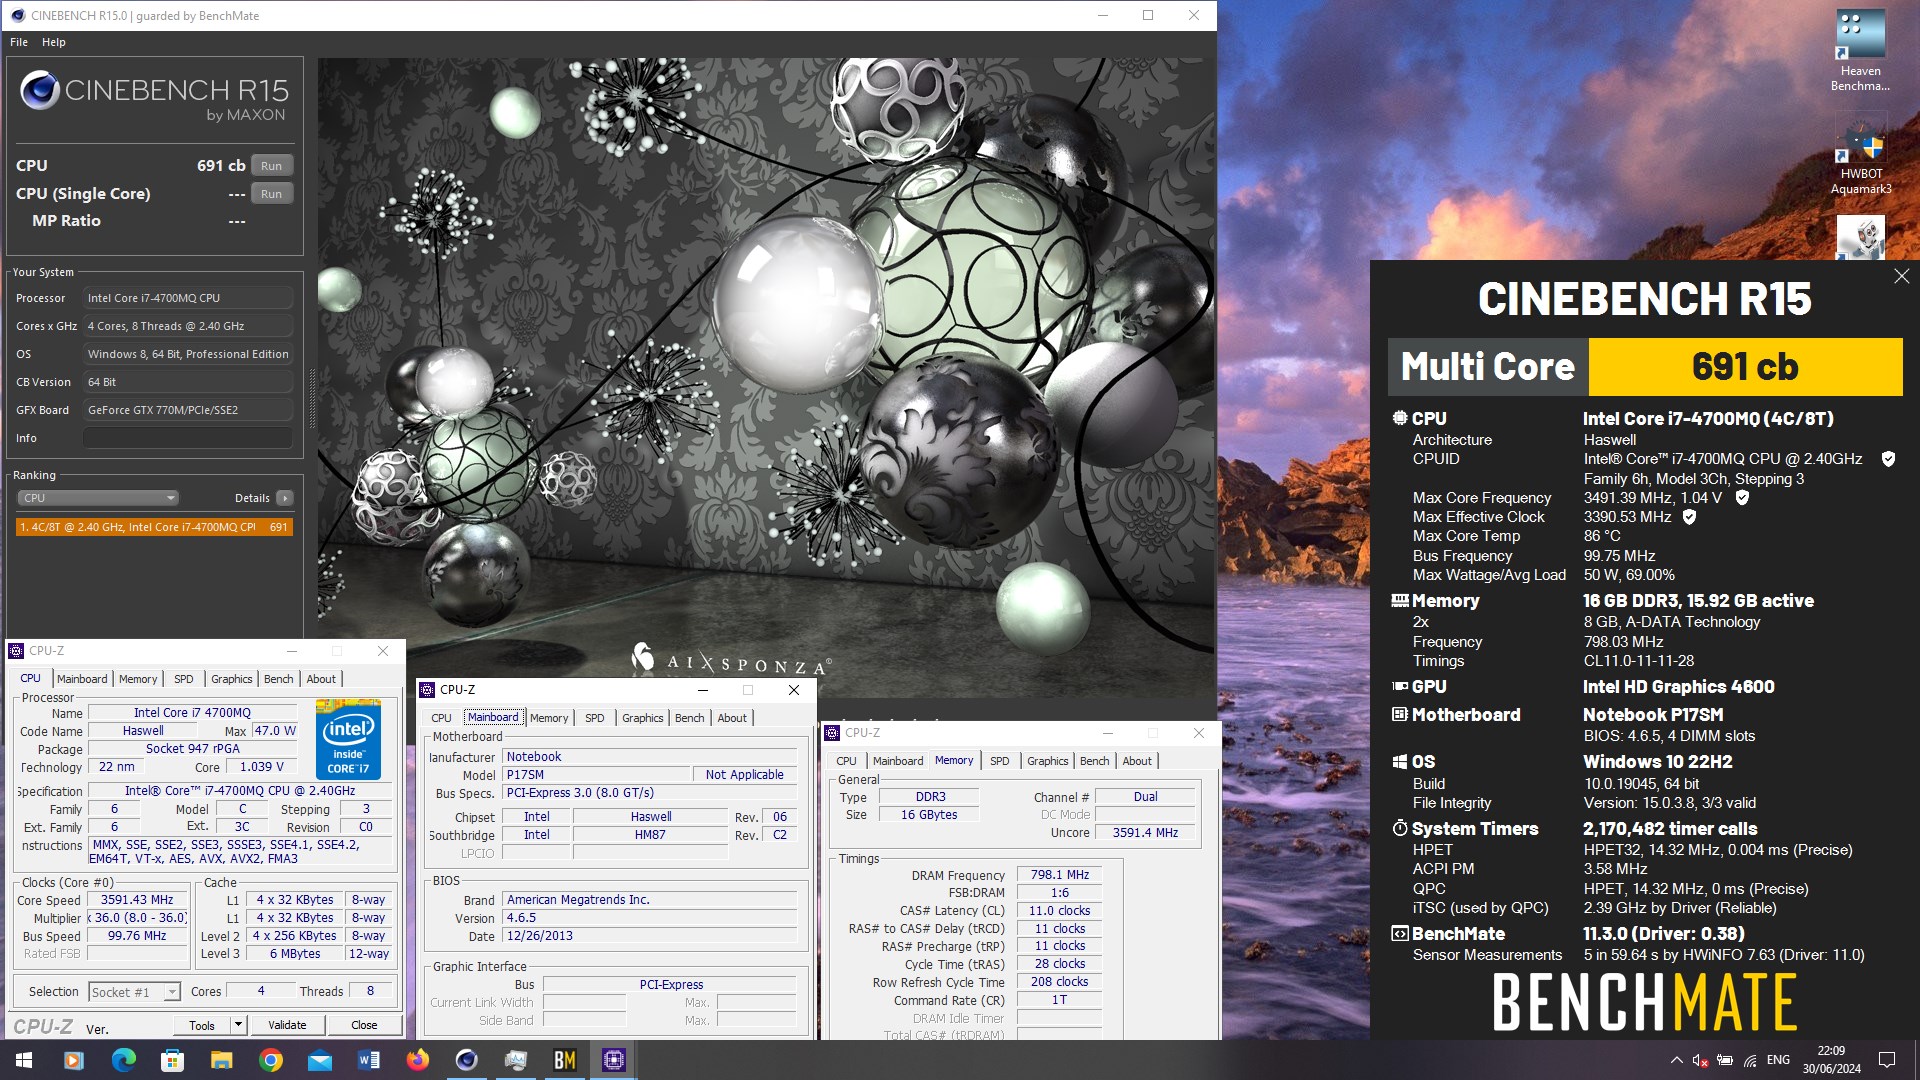Click the BIOS Date value 12/26/2013

(x=651, y=936)
